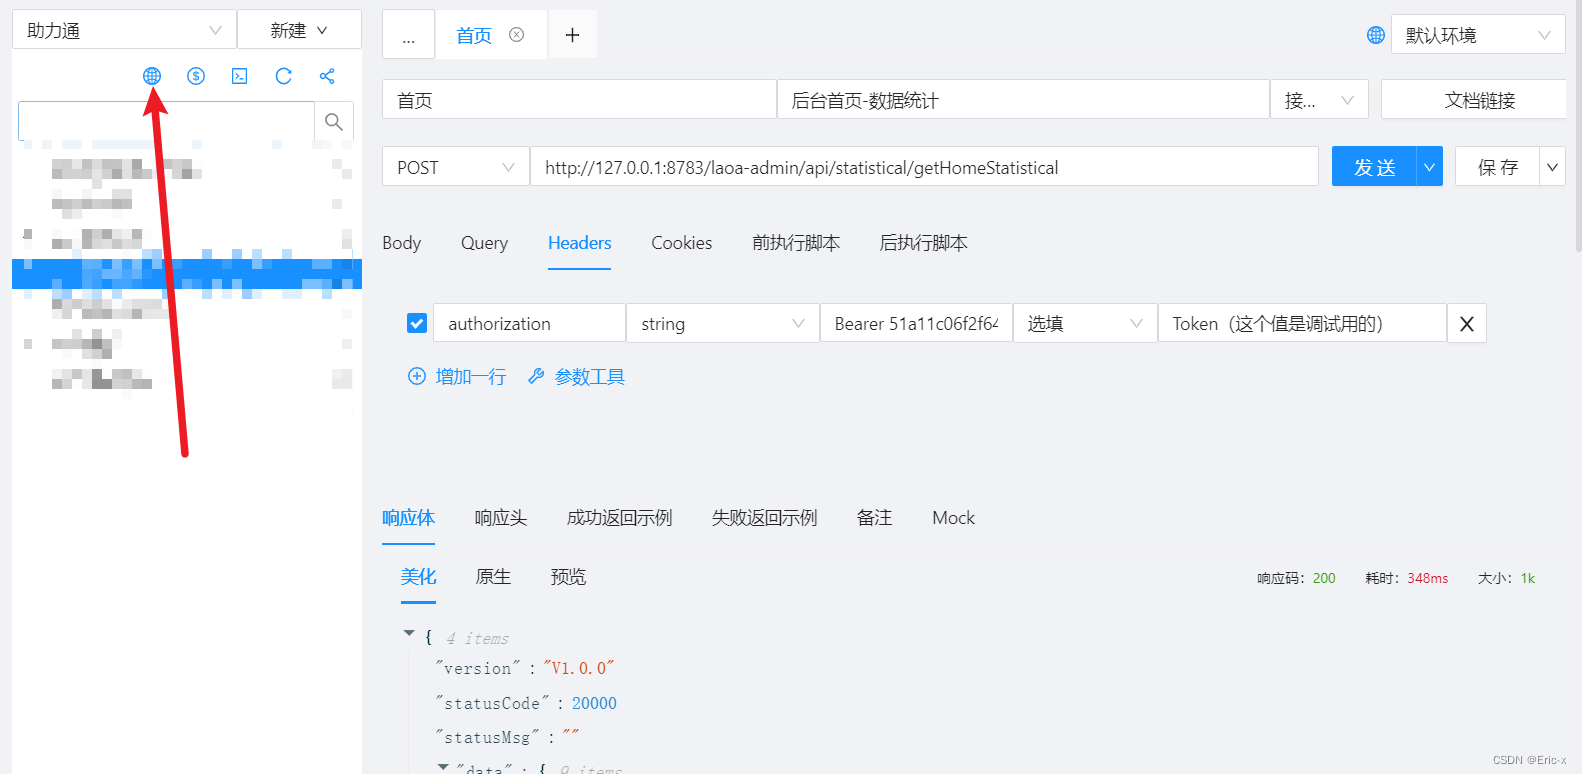This screenshot has width=1582, height=774.
Task: Uncheck the authorization header checkbox
Action: click(417, 323)
